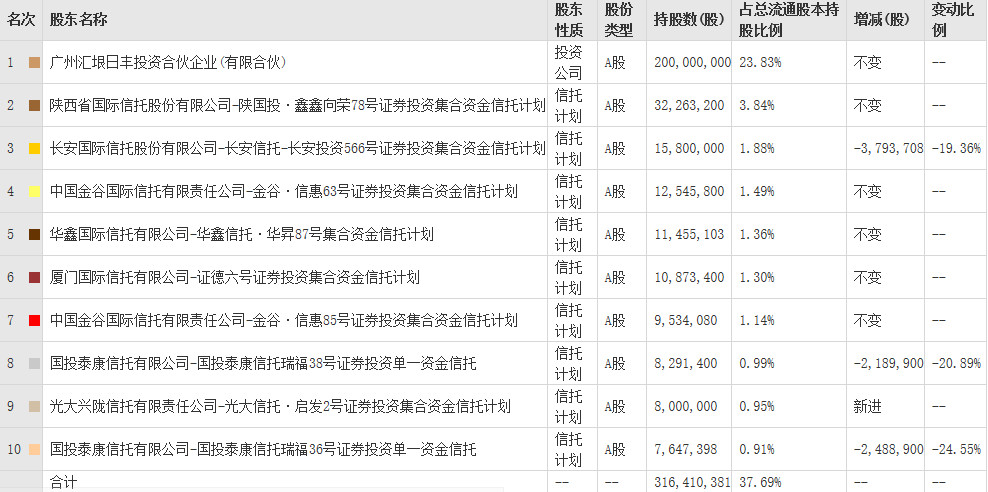Select shareholder 长安信托-长安投资566号 trust plan
This screenshot has height=492, width=988.
pos(297,149)
